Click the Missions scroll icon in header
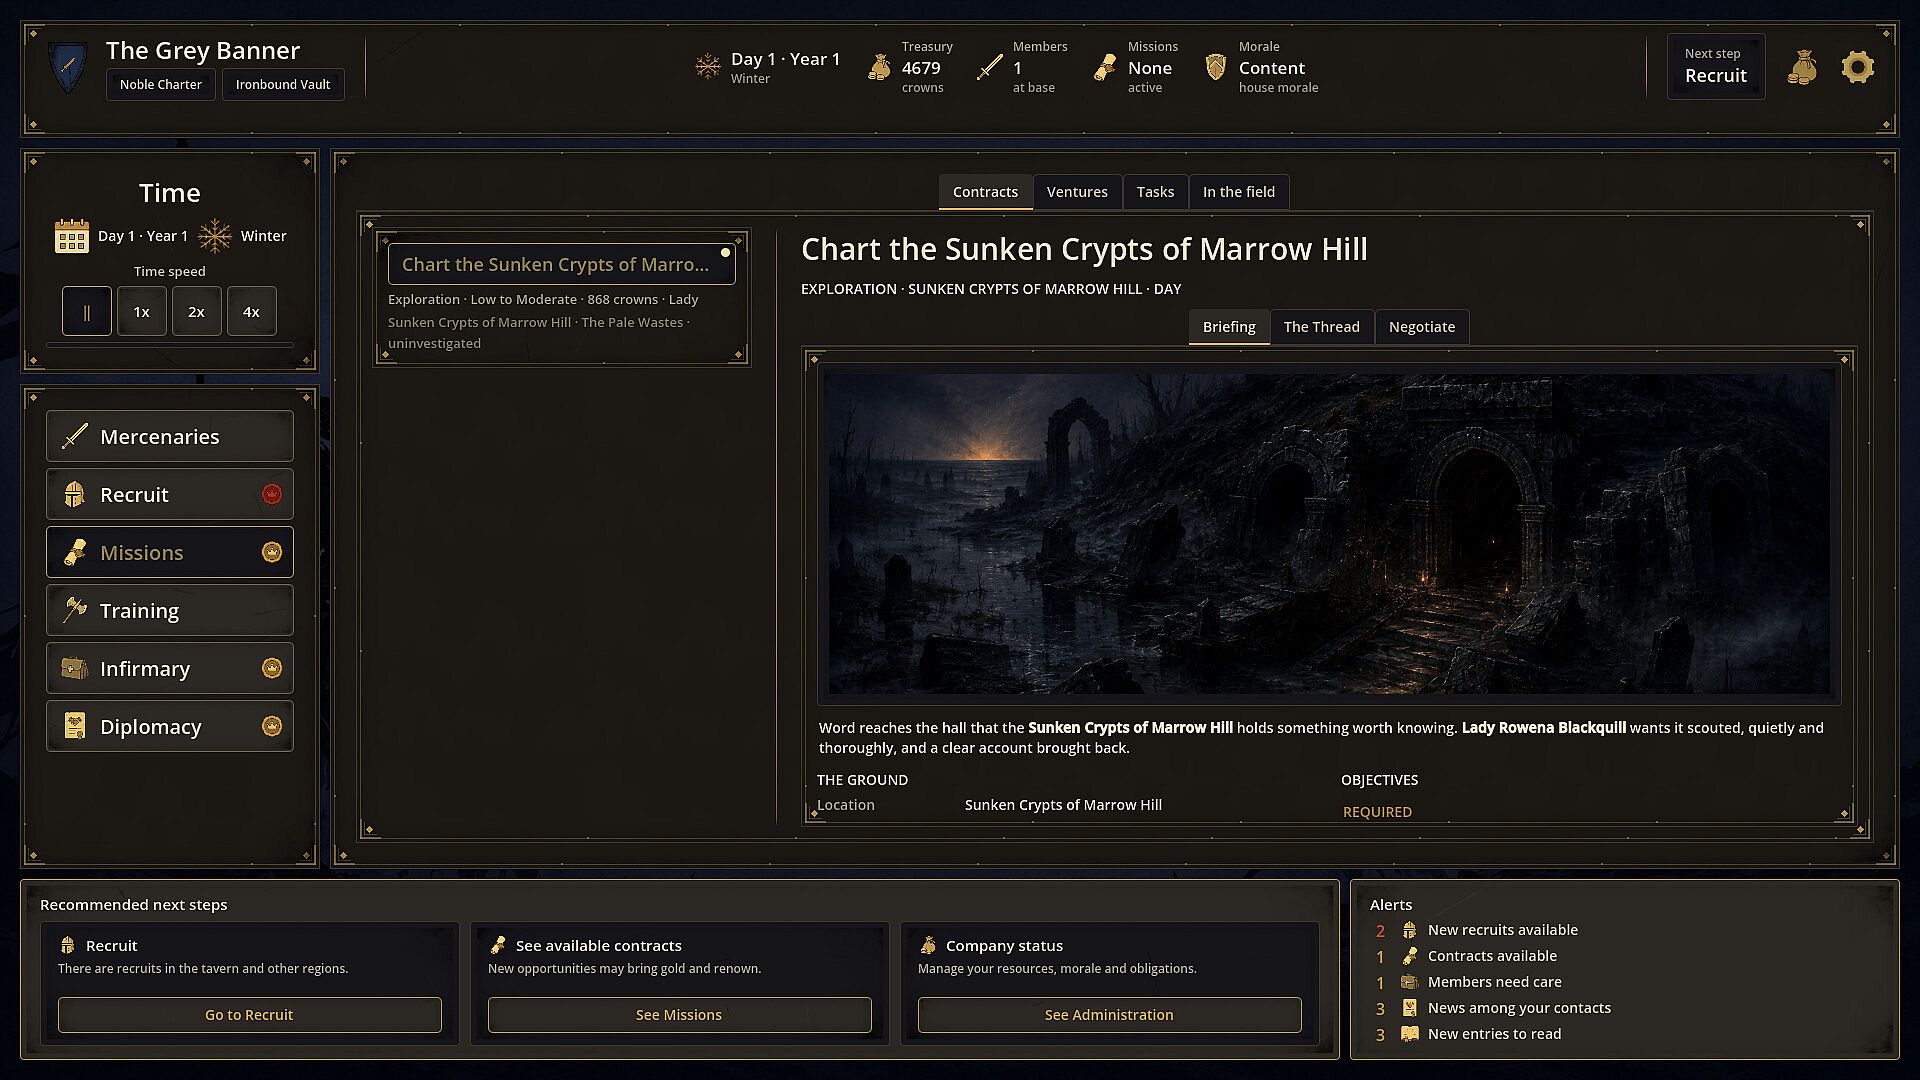1920x1080 pixels. tap(1104, 67)
